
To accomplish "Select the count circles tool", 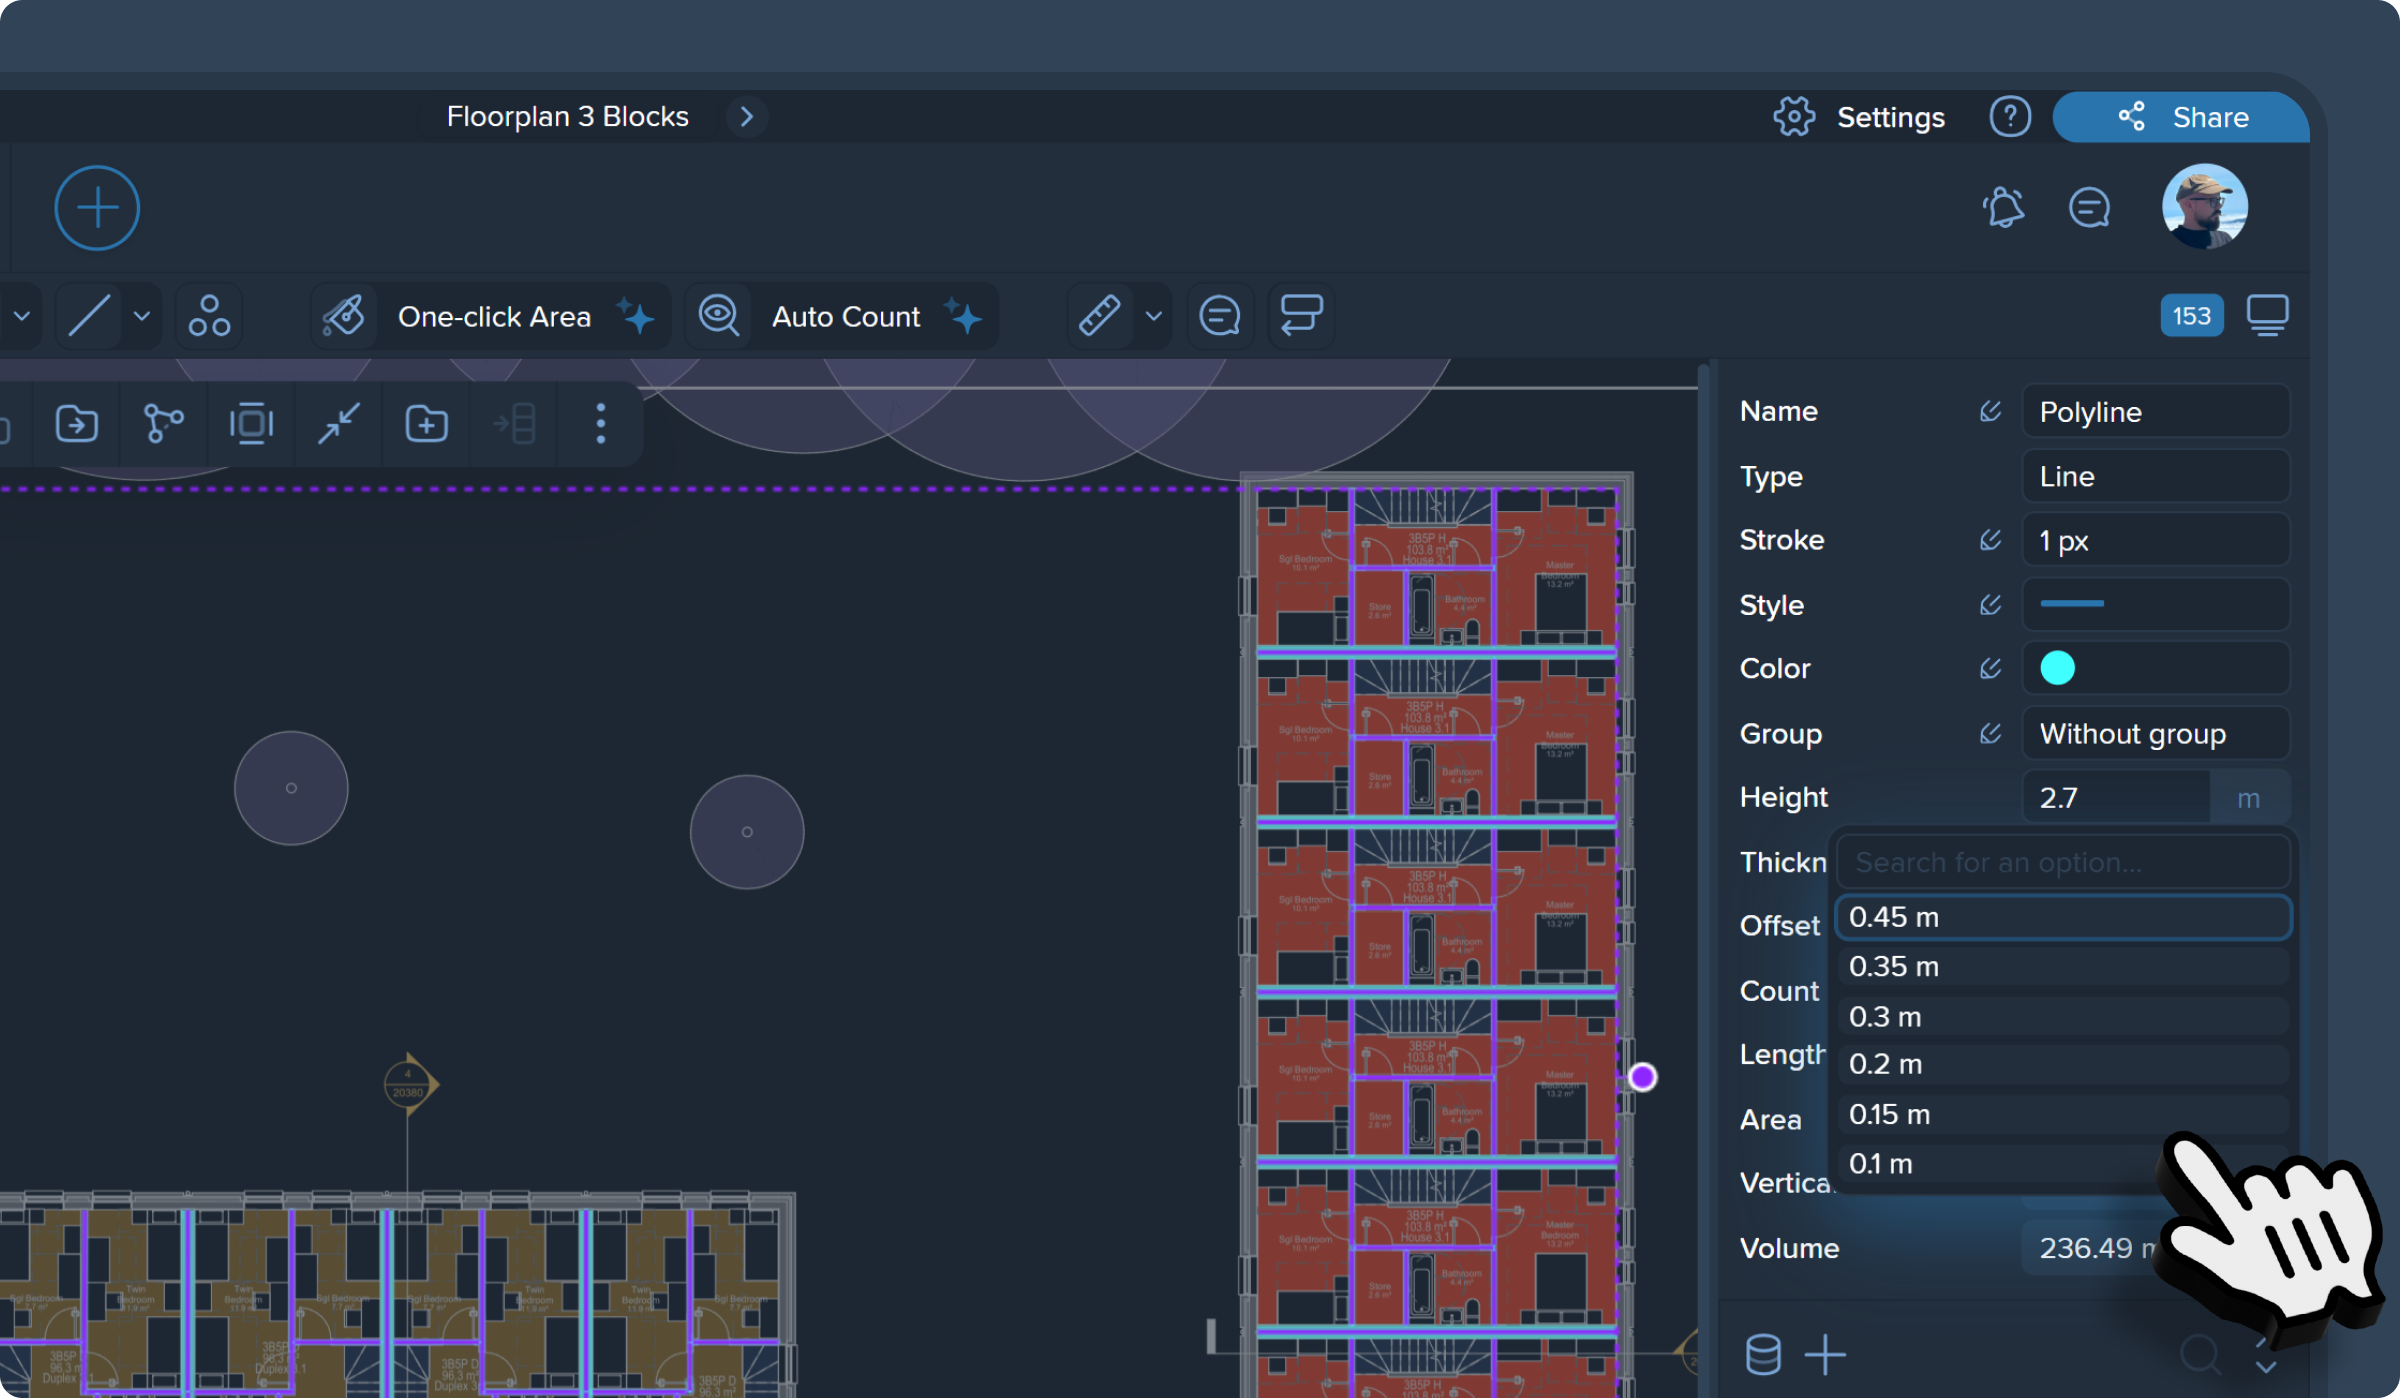I will point(209,316).
